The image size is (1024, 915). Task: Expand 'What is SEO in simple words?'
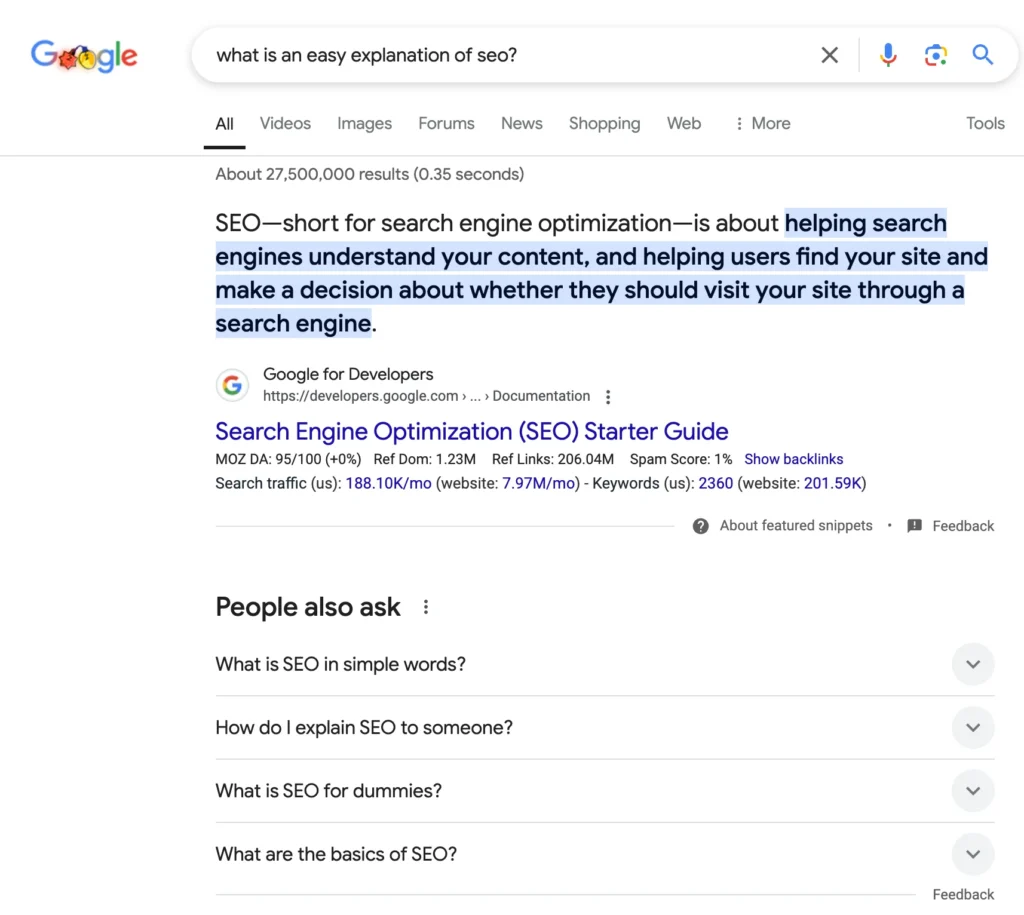(605, 664)
